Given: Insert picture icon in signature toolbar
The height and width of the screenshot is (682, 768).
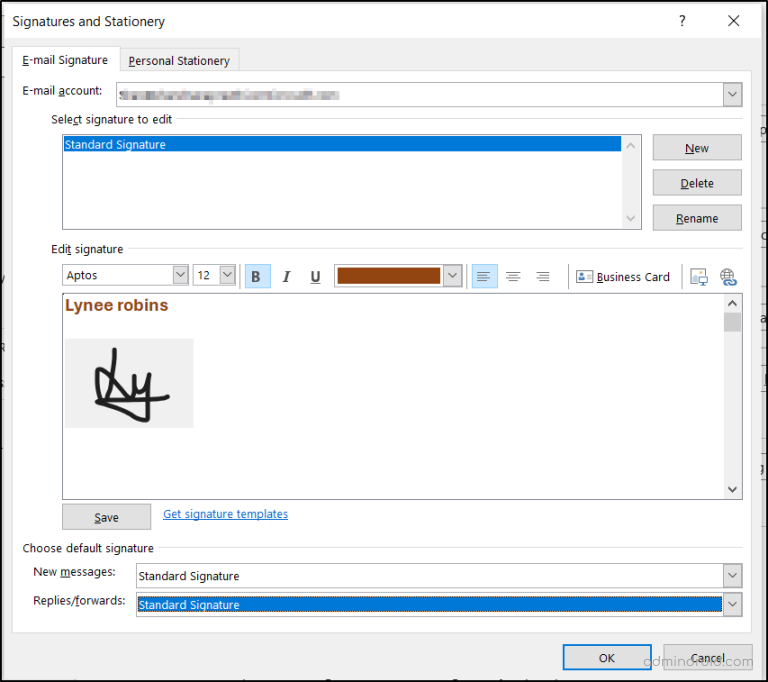Looking at the screenshot, I should click(699, 277).
